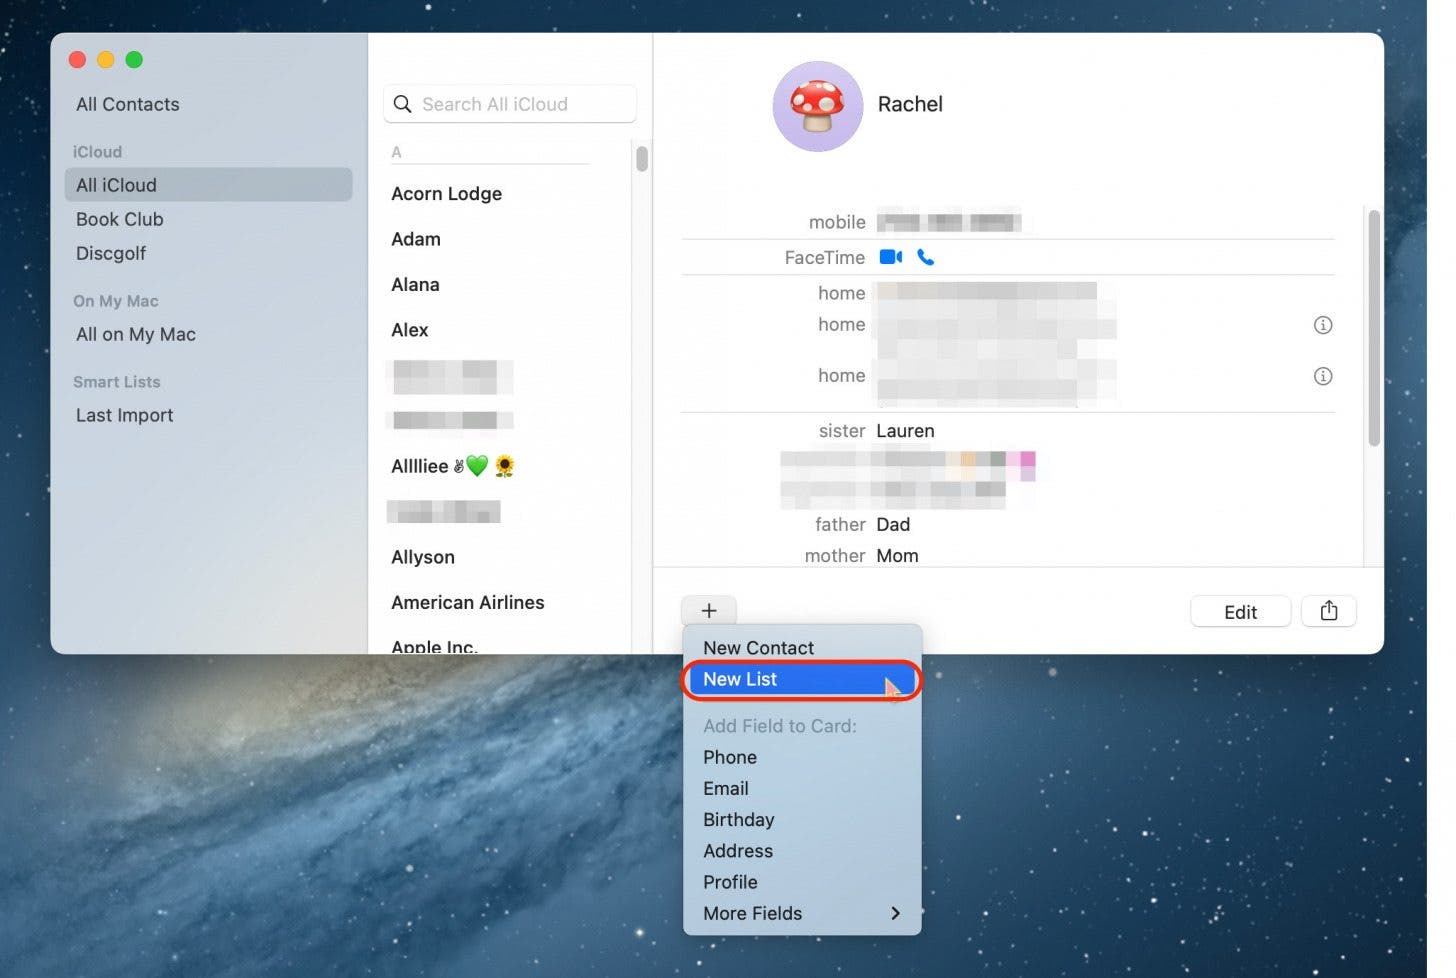Click the info icon beside the second home address

coord(1322,324)
